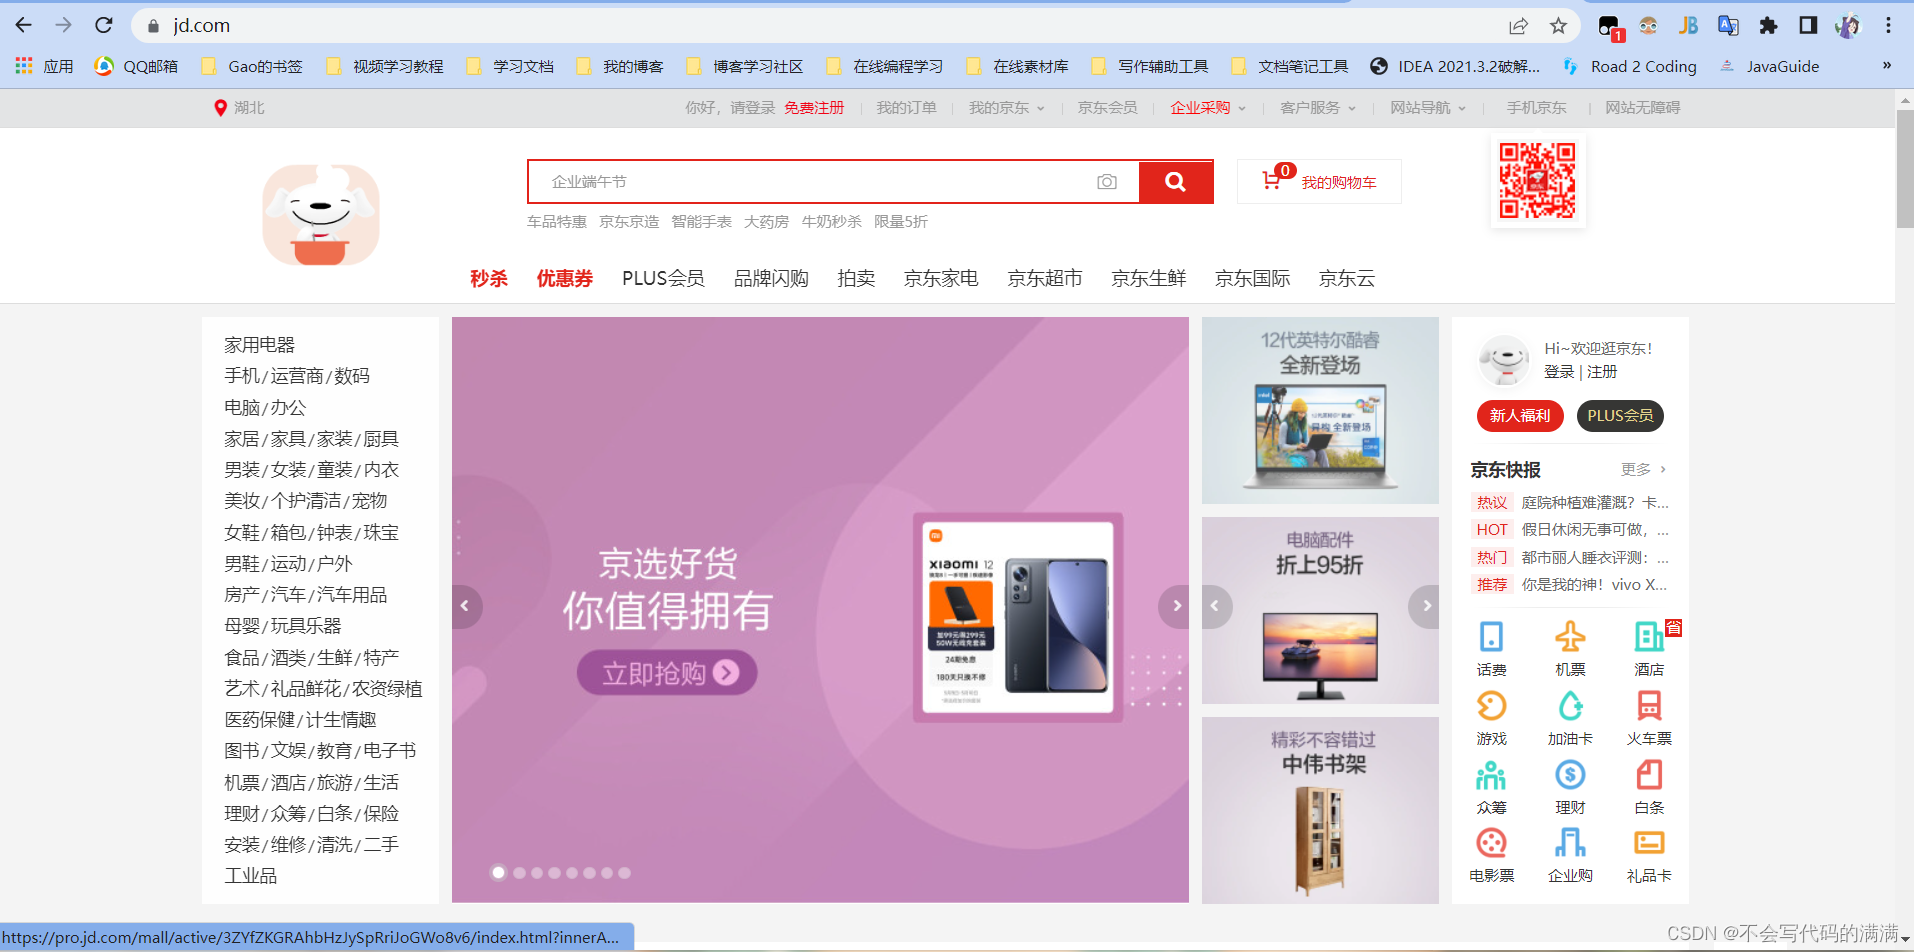Viewport: 1914px width, 952px height.
Task: Expand 更多 in 京东快报
Action: (x=1643, y=469)
